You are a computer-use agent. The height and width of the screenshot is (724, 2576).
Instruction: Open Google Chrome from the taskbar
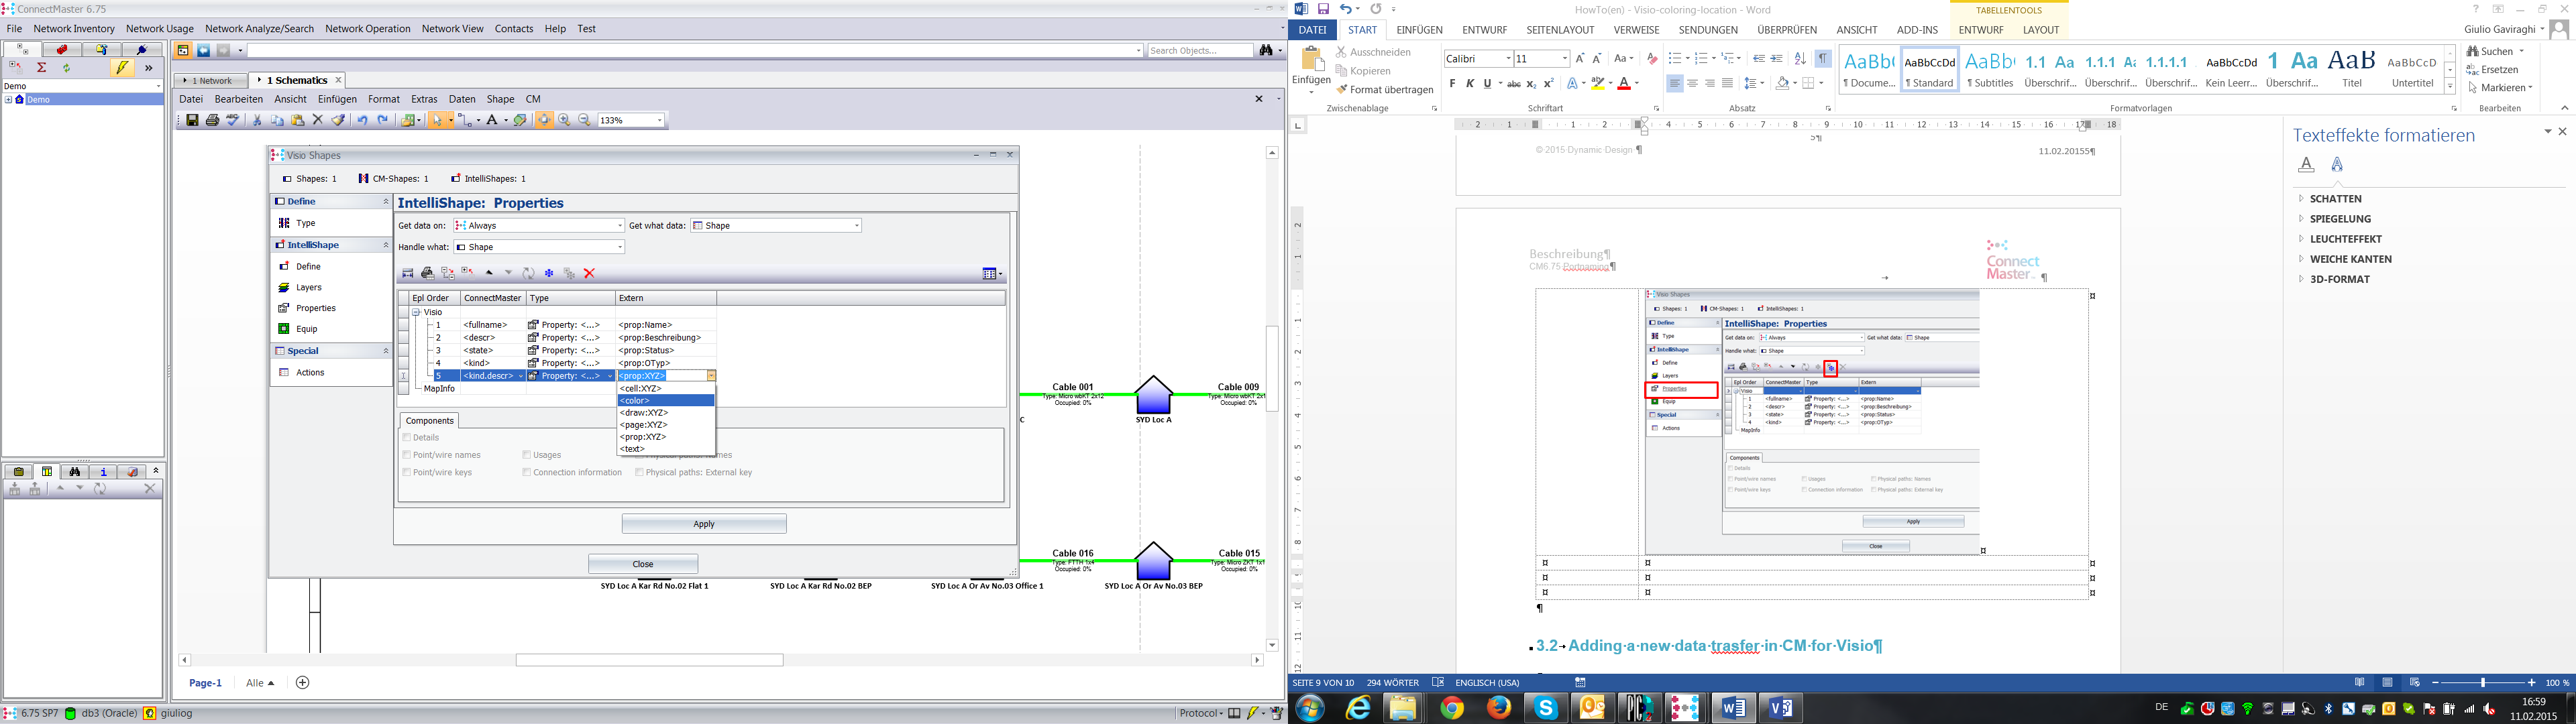[1452, 708]
